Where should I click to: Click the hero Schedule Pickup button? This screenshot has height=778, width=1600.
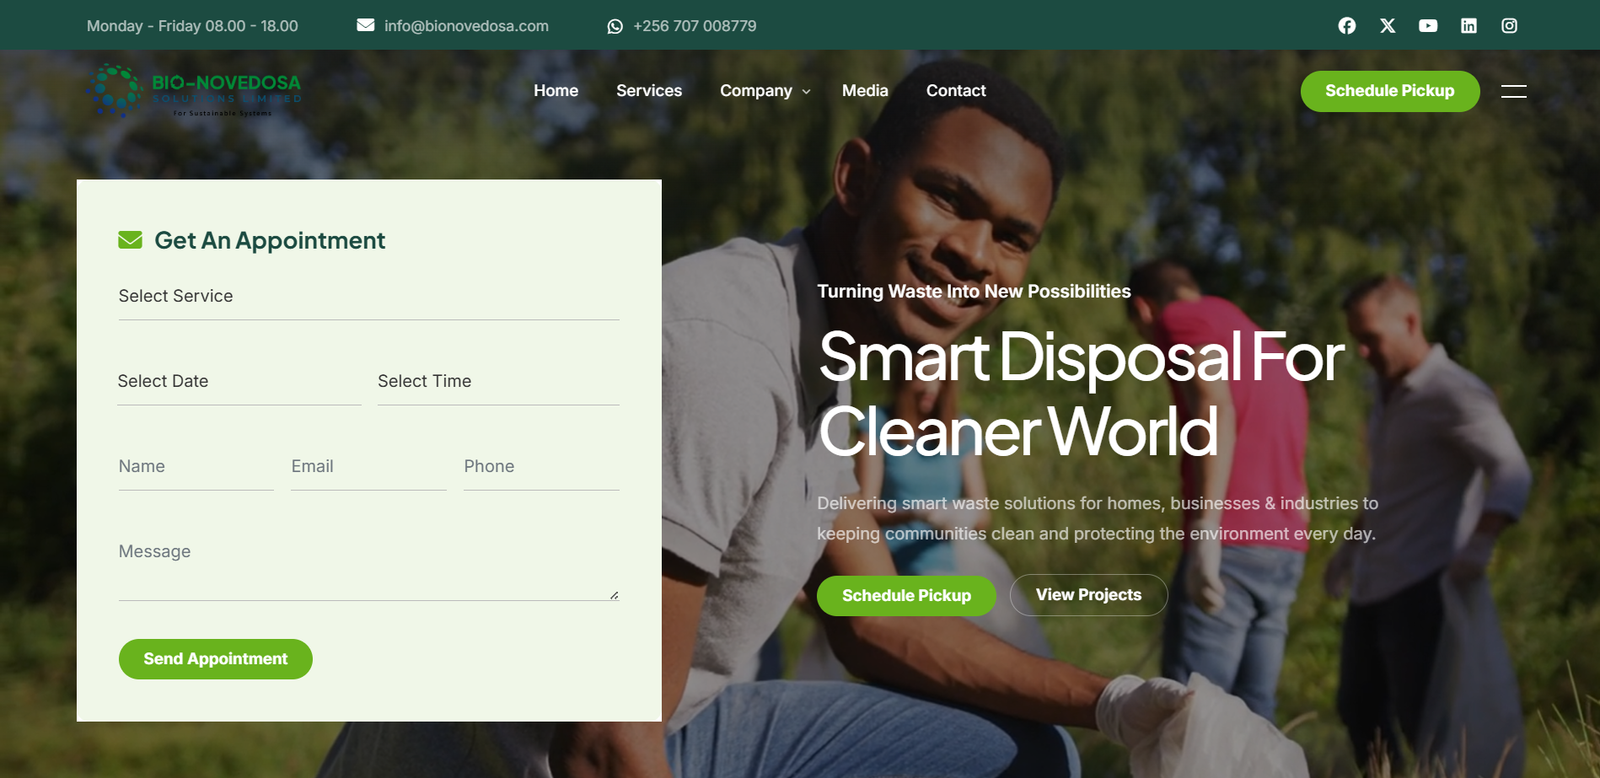(906, 595)
